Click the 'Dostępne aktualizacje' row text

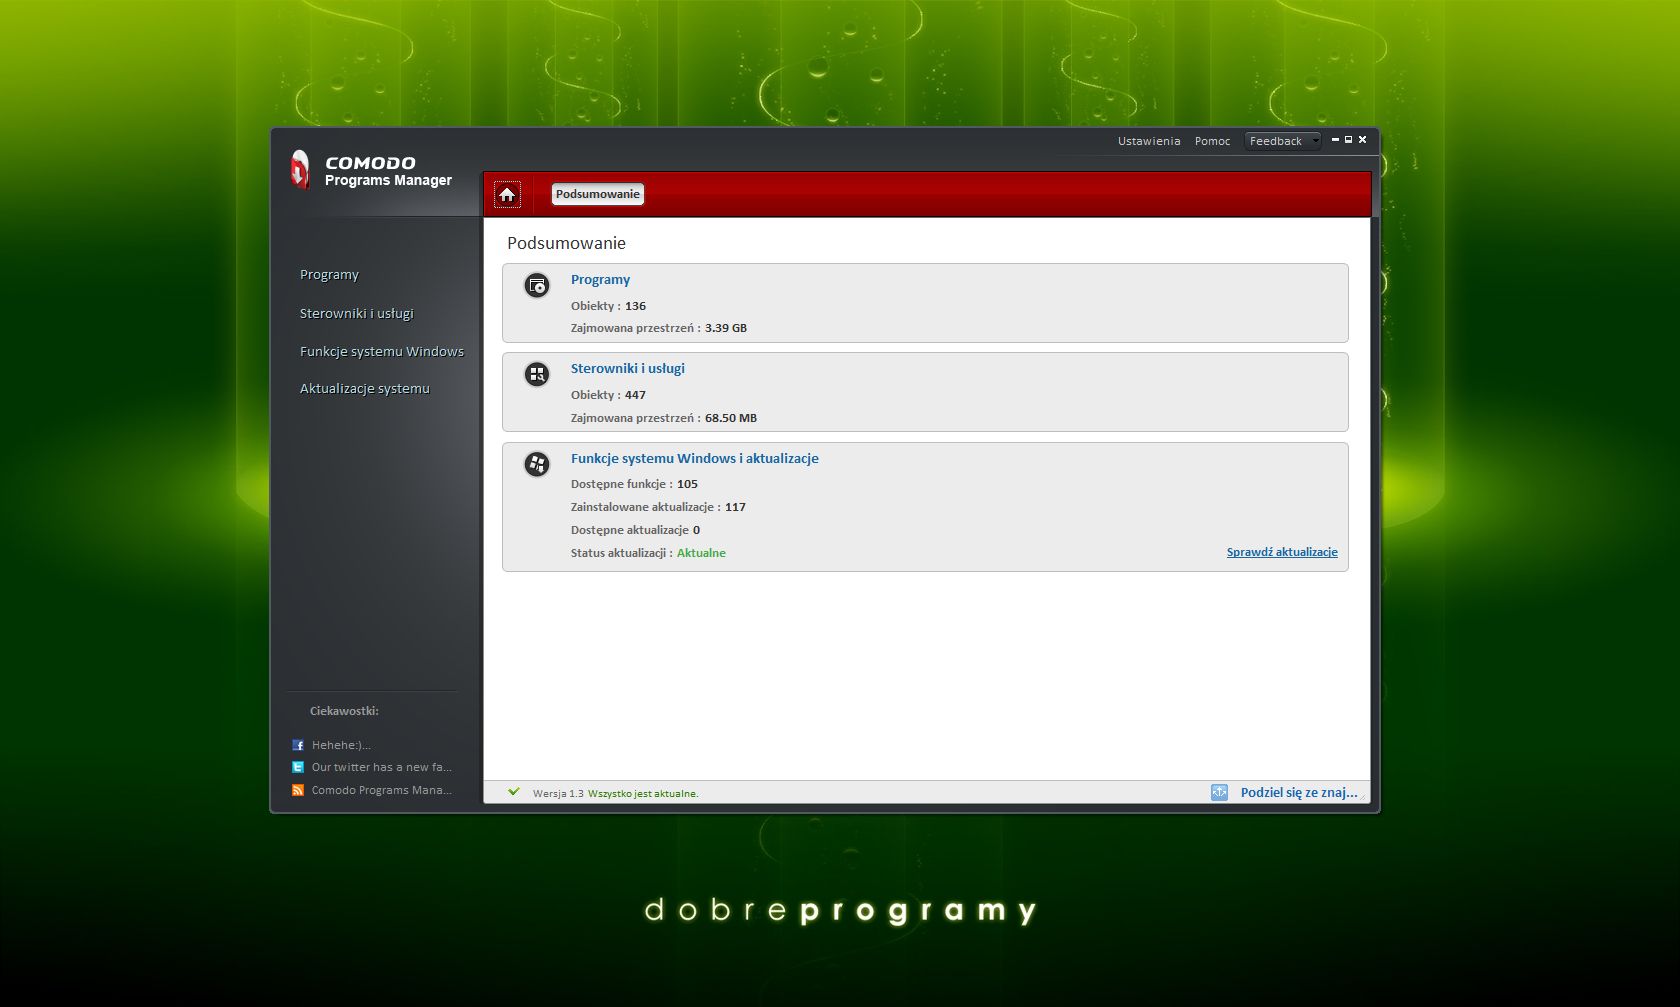tap(635, 530)
